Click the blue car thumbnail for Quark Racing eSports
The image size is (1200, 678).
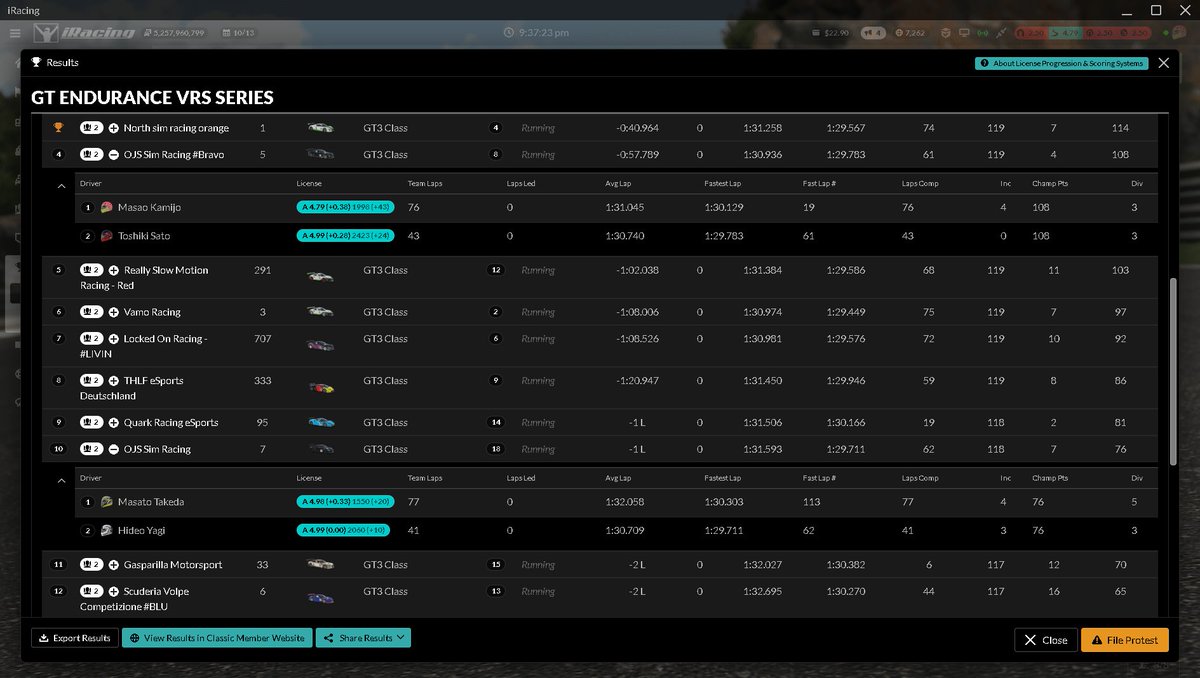point(320,423)
